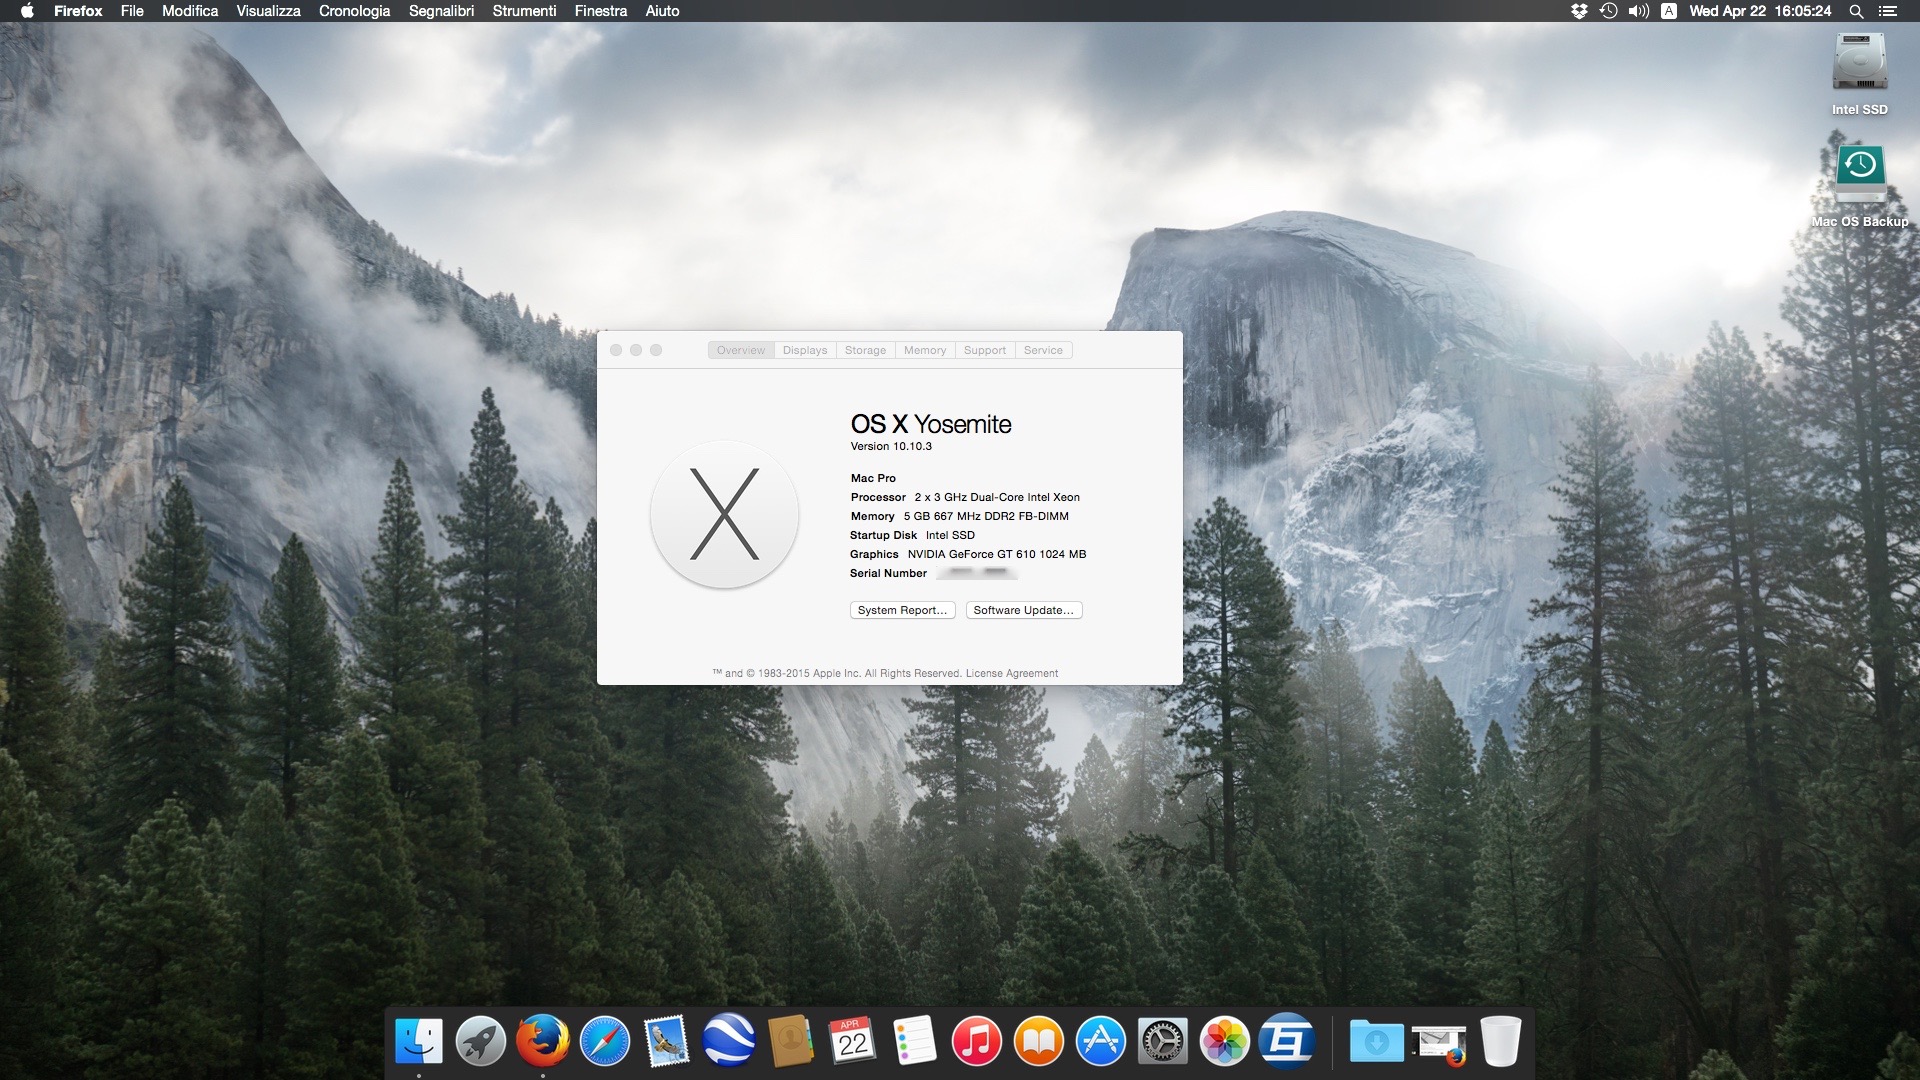Image resolution: width=1920 pixels, height=1080 pixels.
Task: Open Time Machine menu bar icon
Action: pyautogui.click(x=1609, y=11)
